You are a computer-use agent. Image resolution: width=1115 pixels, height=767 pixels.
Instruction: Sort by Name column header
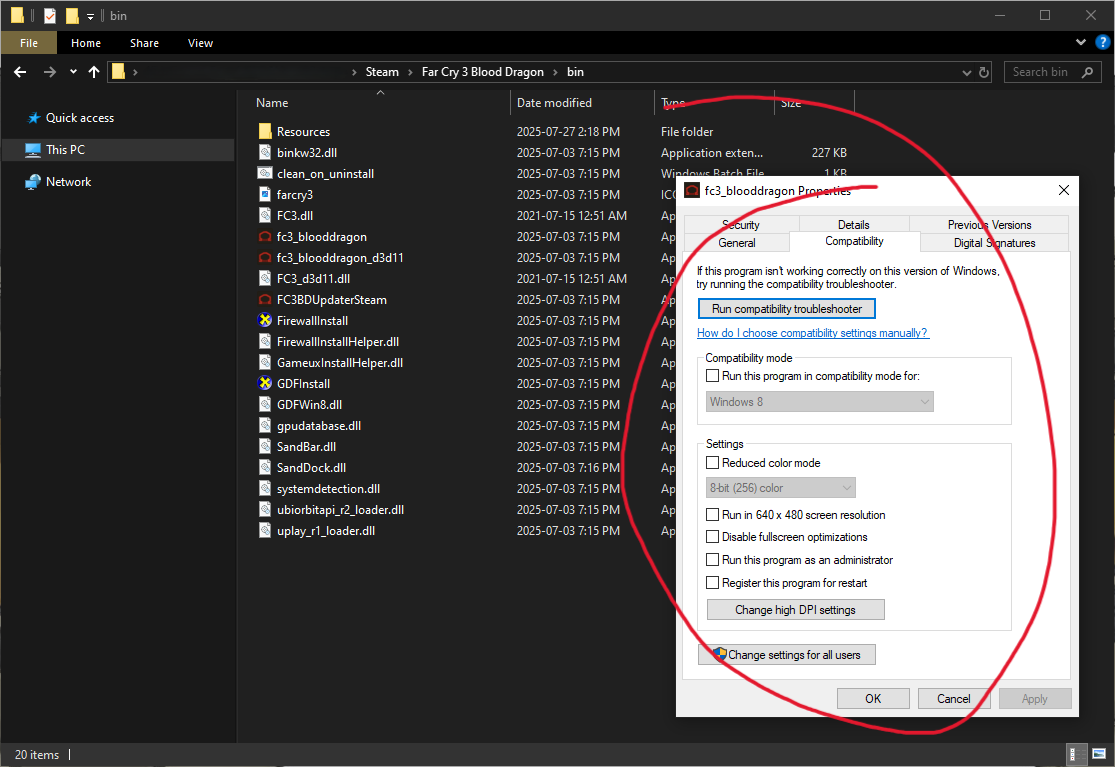(x=272, y=103)
